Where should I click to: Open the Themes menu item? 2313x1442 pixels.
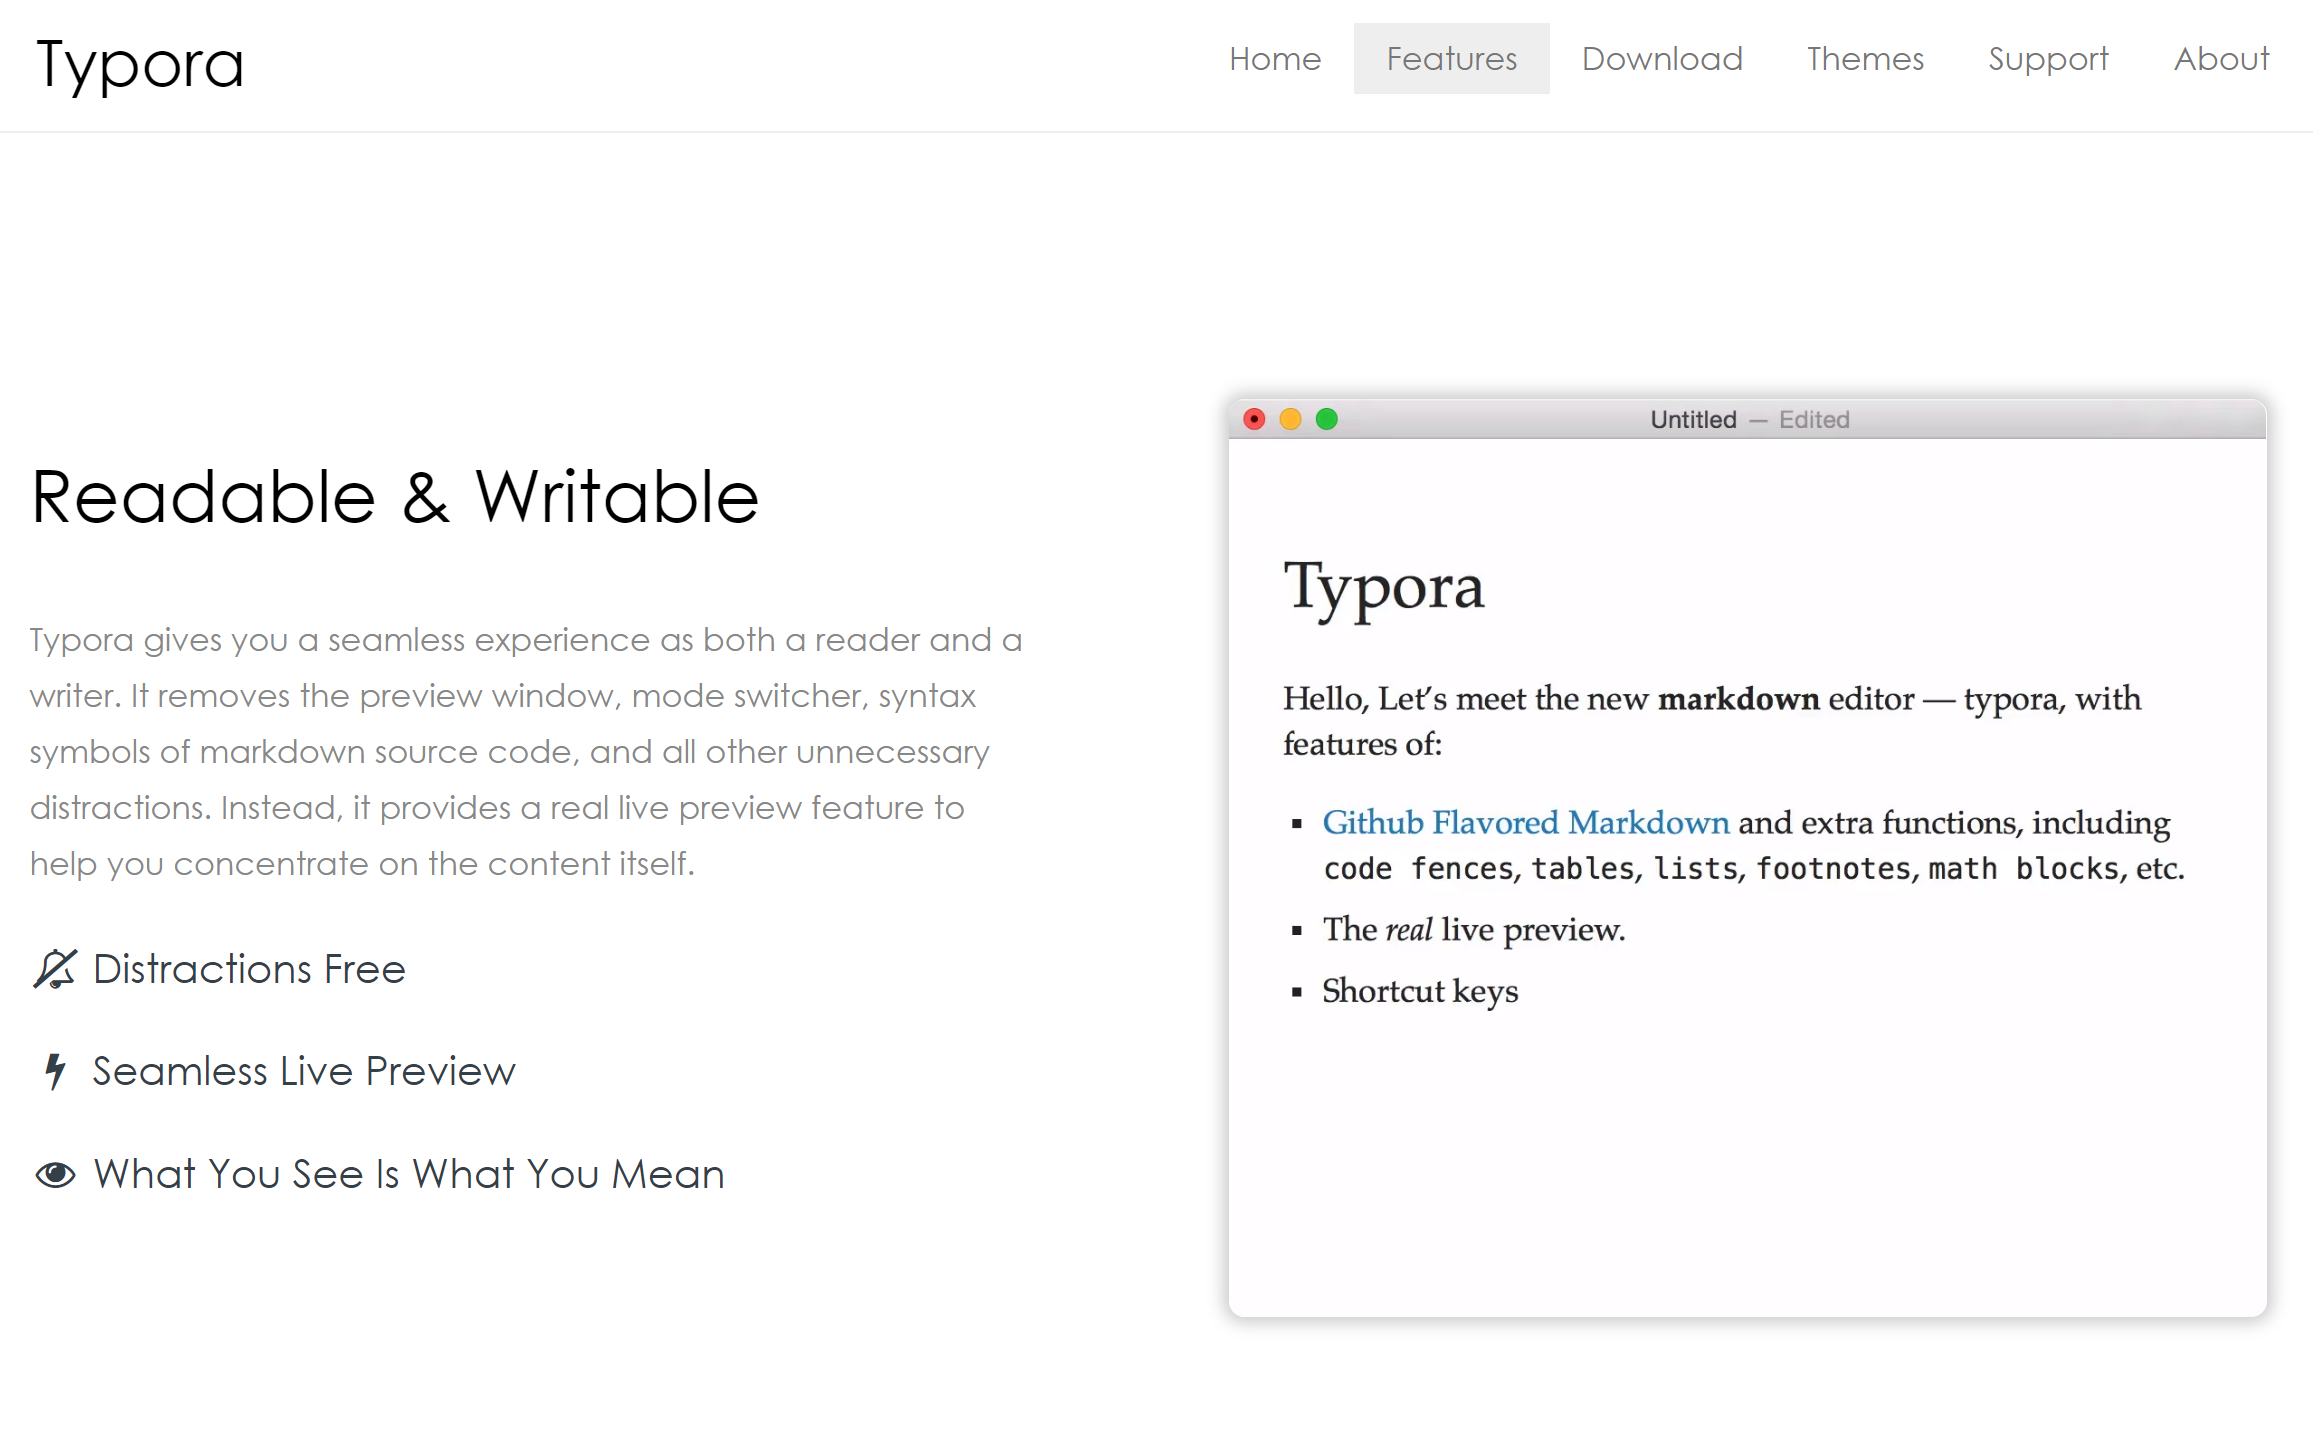pyautogui.click(x=1864, y=59)
